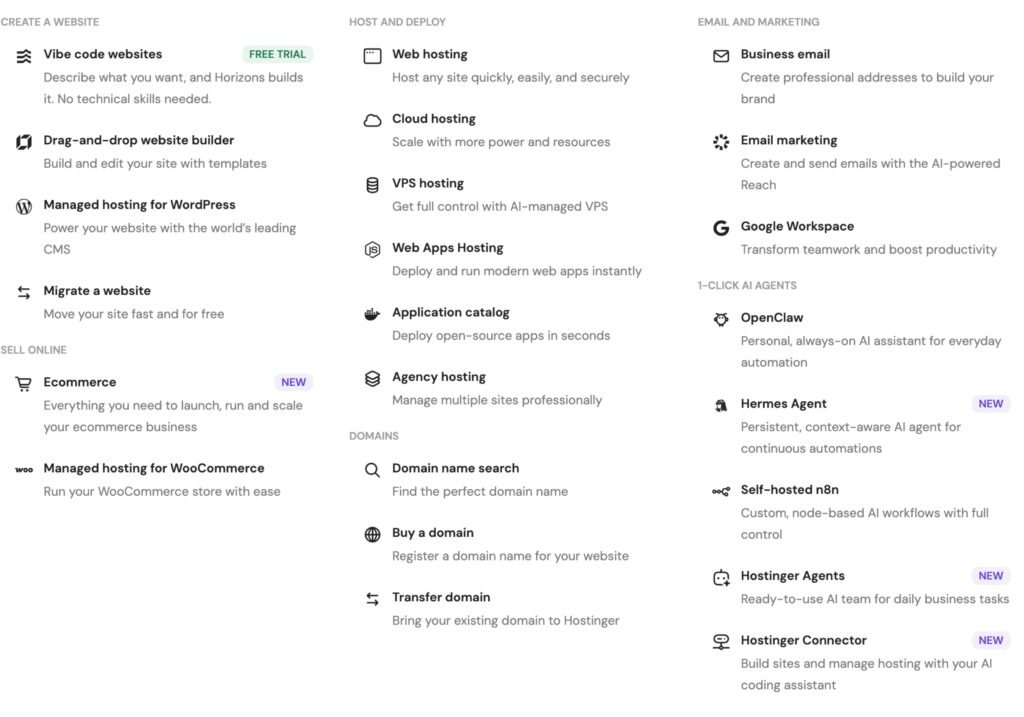The height and width of the screenshot is (717, 1024).
Task: Open Hermes Agent
Action: coord(783,404)
